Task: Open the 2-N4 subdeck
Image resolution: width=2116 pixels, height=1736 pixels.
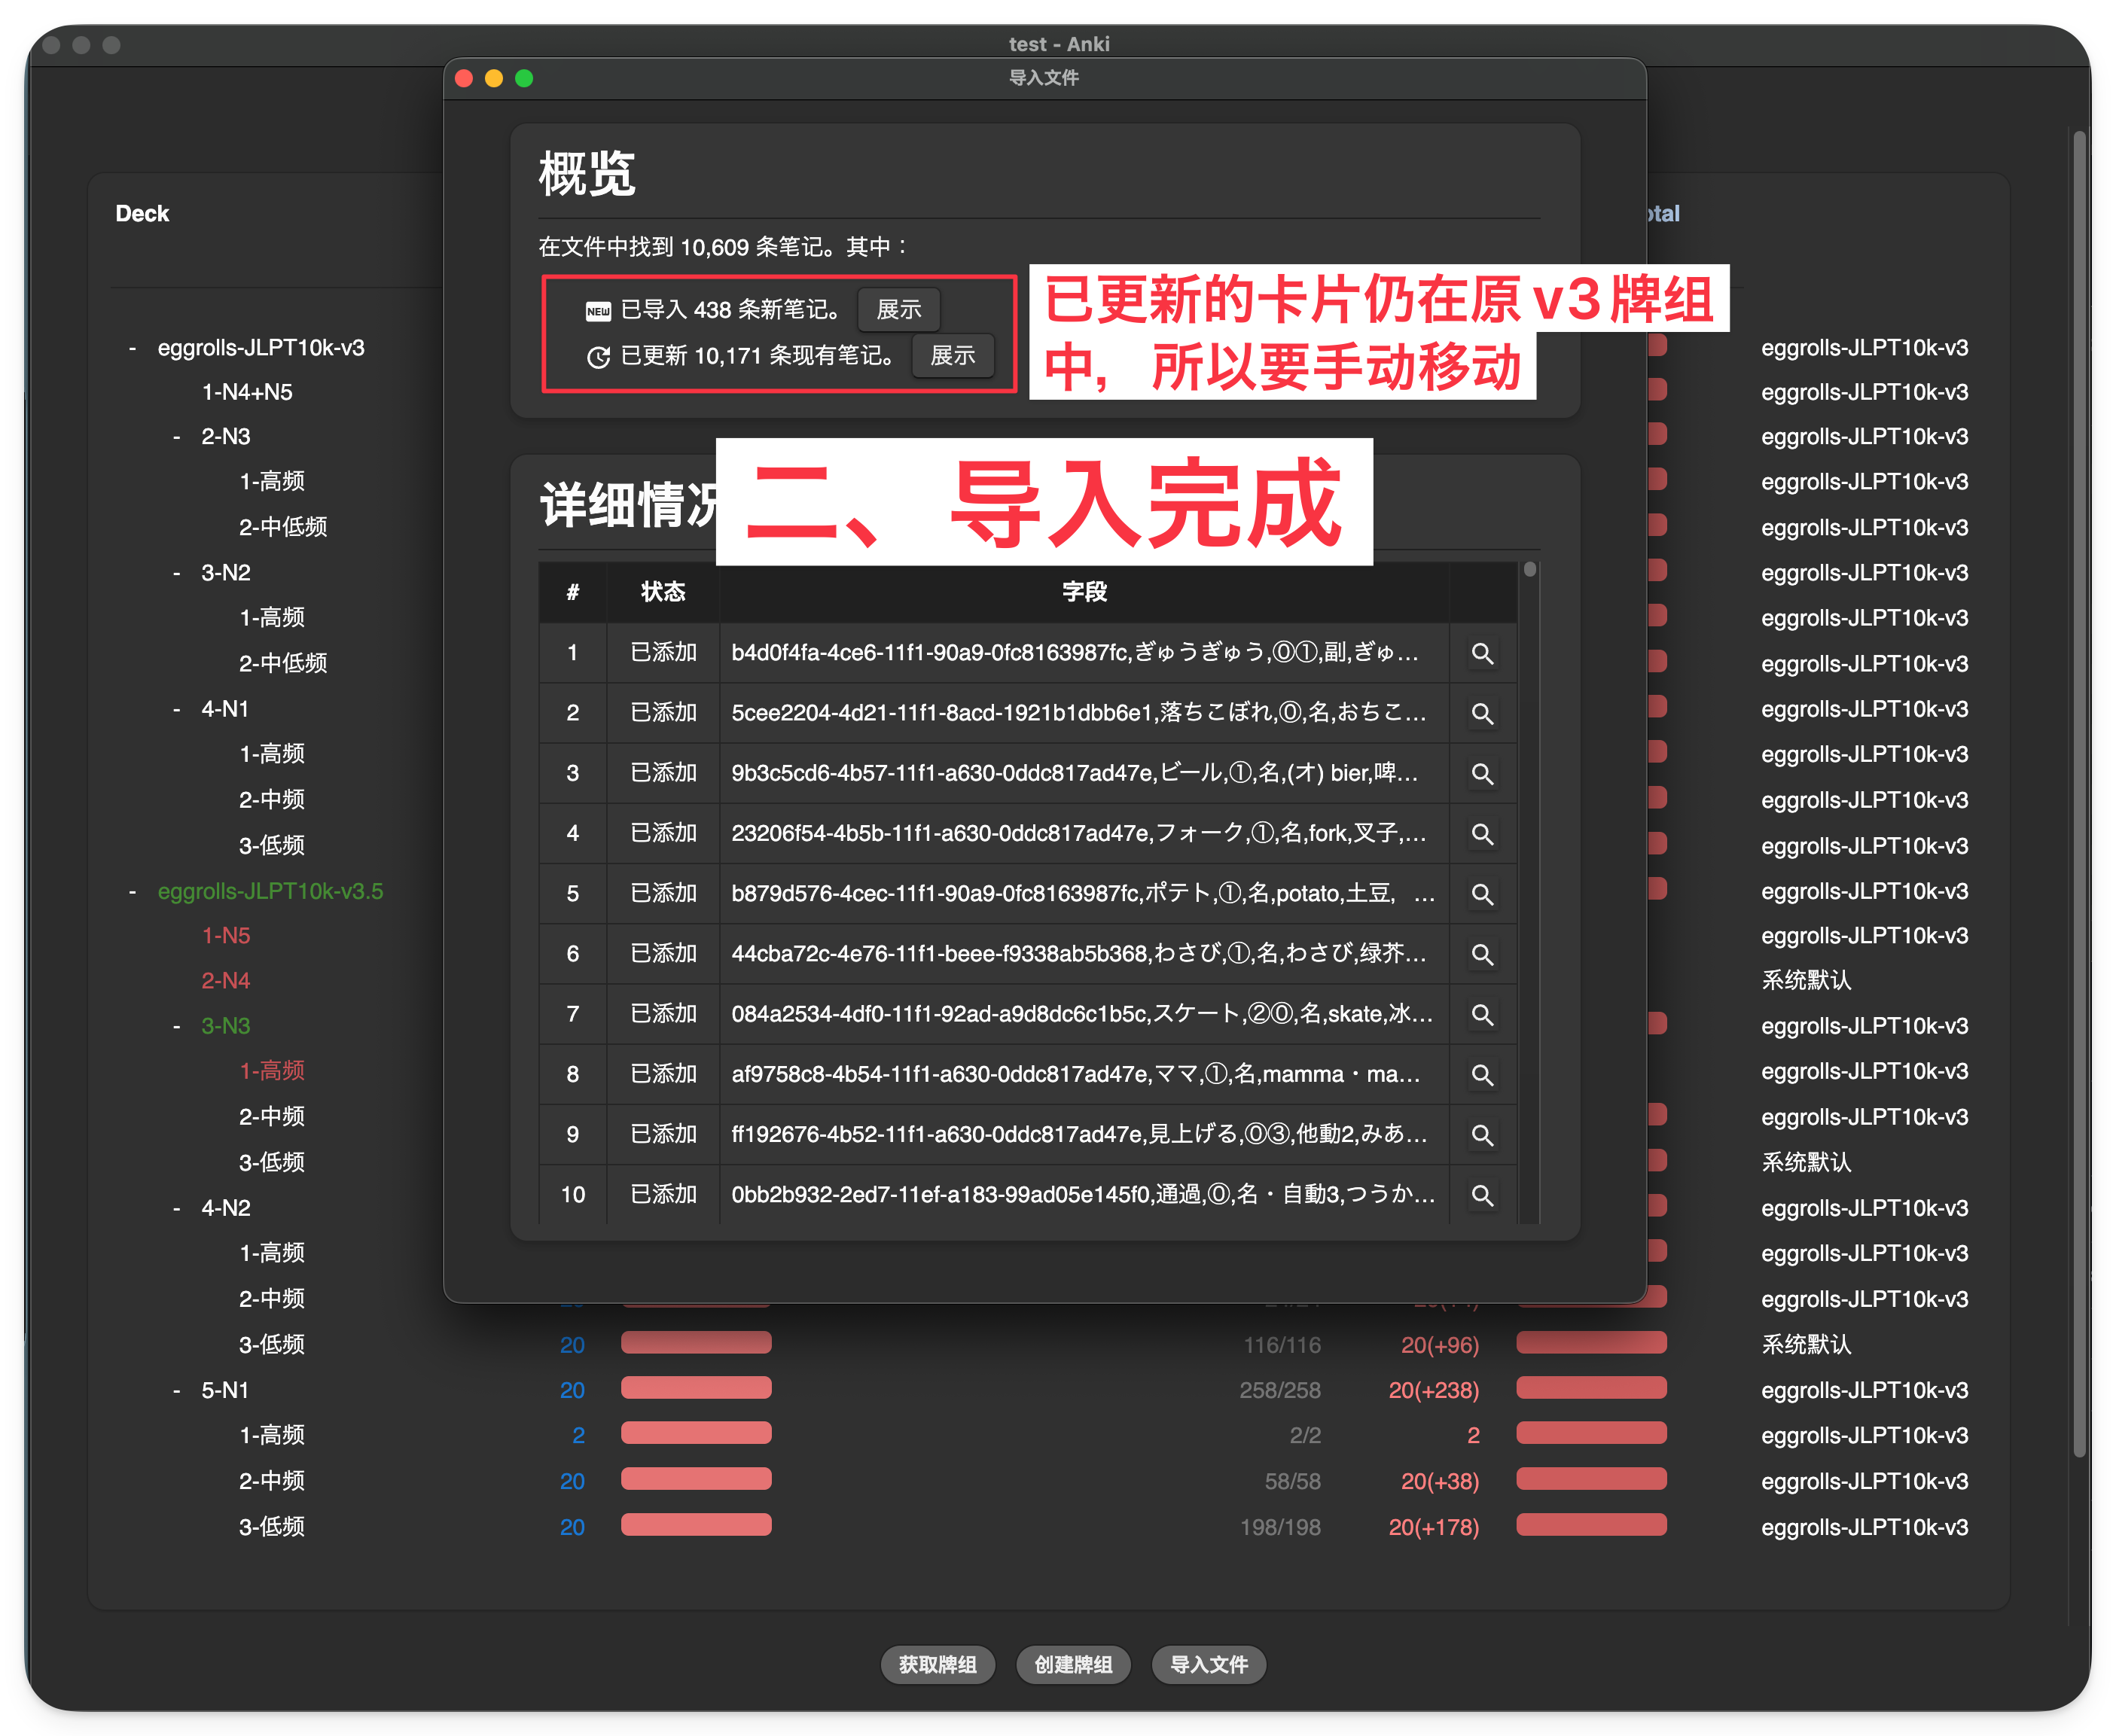Action: [x=226, y=981]
